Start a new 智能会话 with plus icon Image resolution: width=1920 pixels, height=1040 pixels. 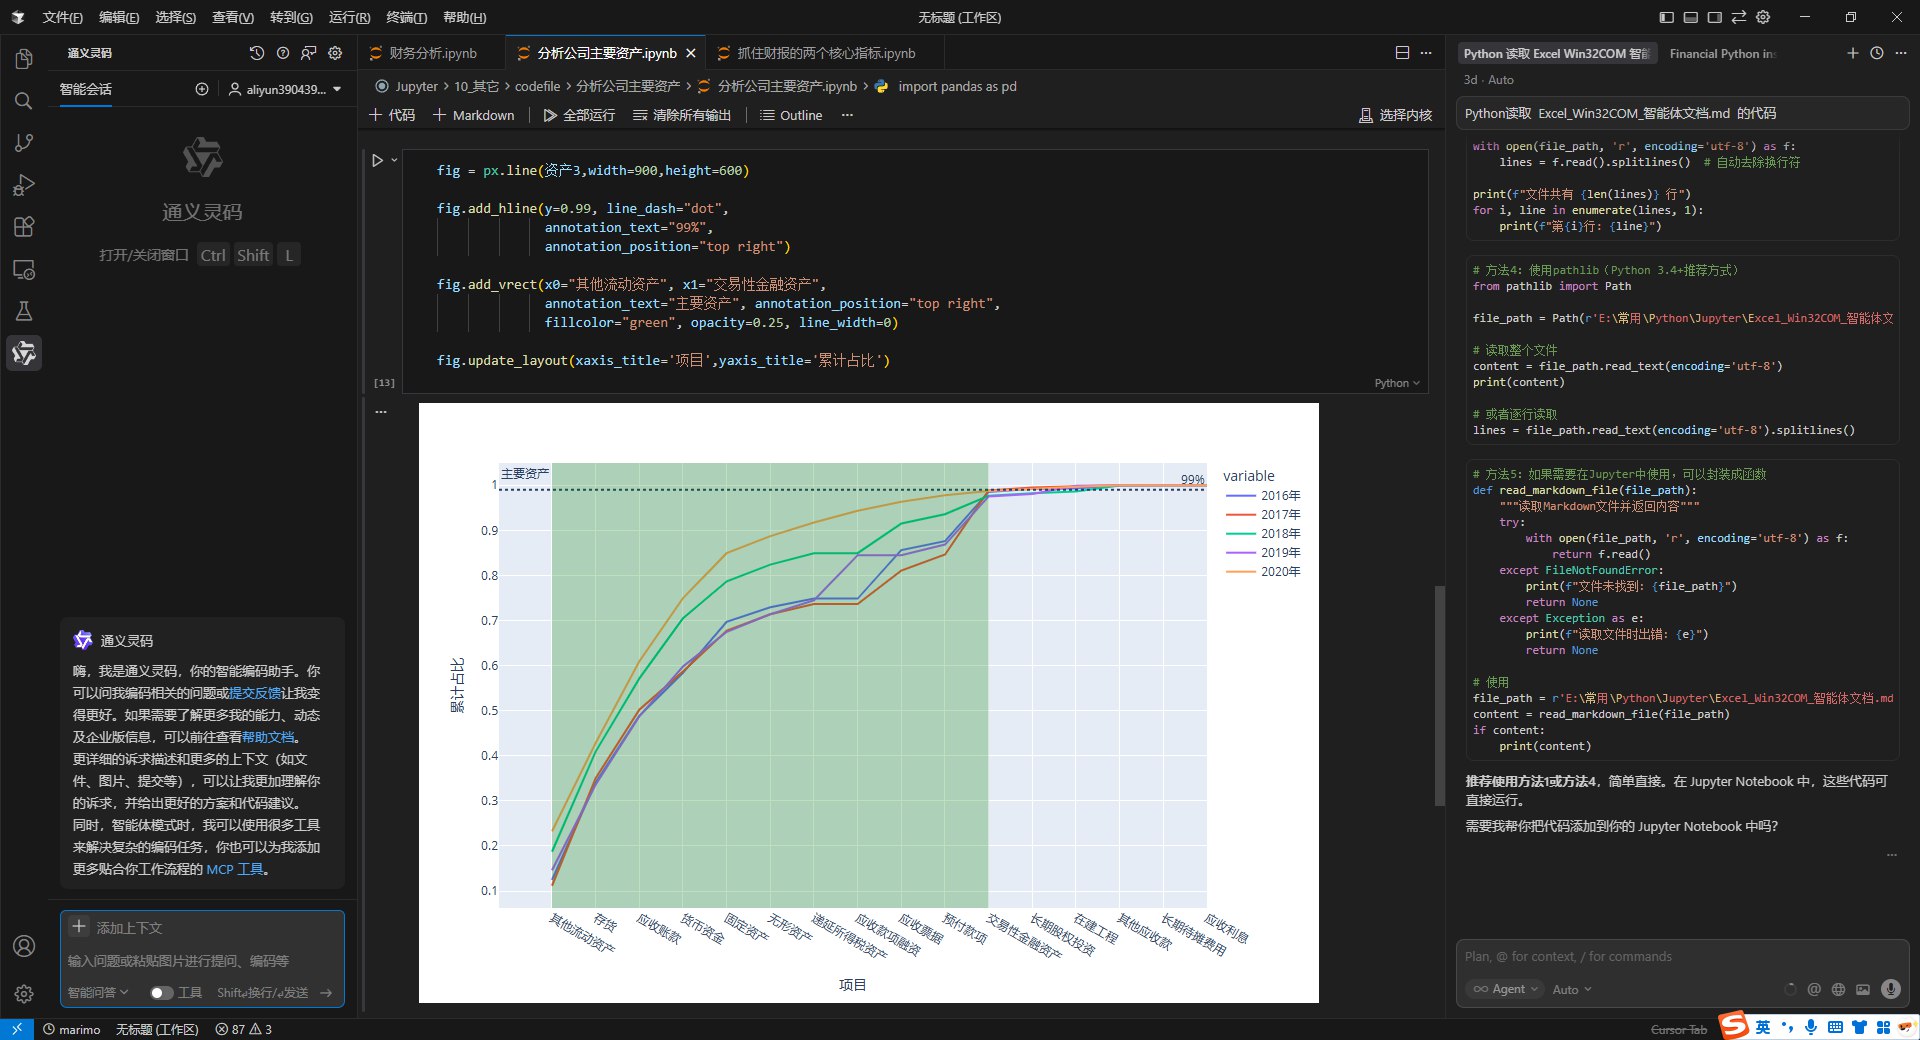(202, 89)
